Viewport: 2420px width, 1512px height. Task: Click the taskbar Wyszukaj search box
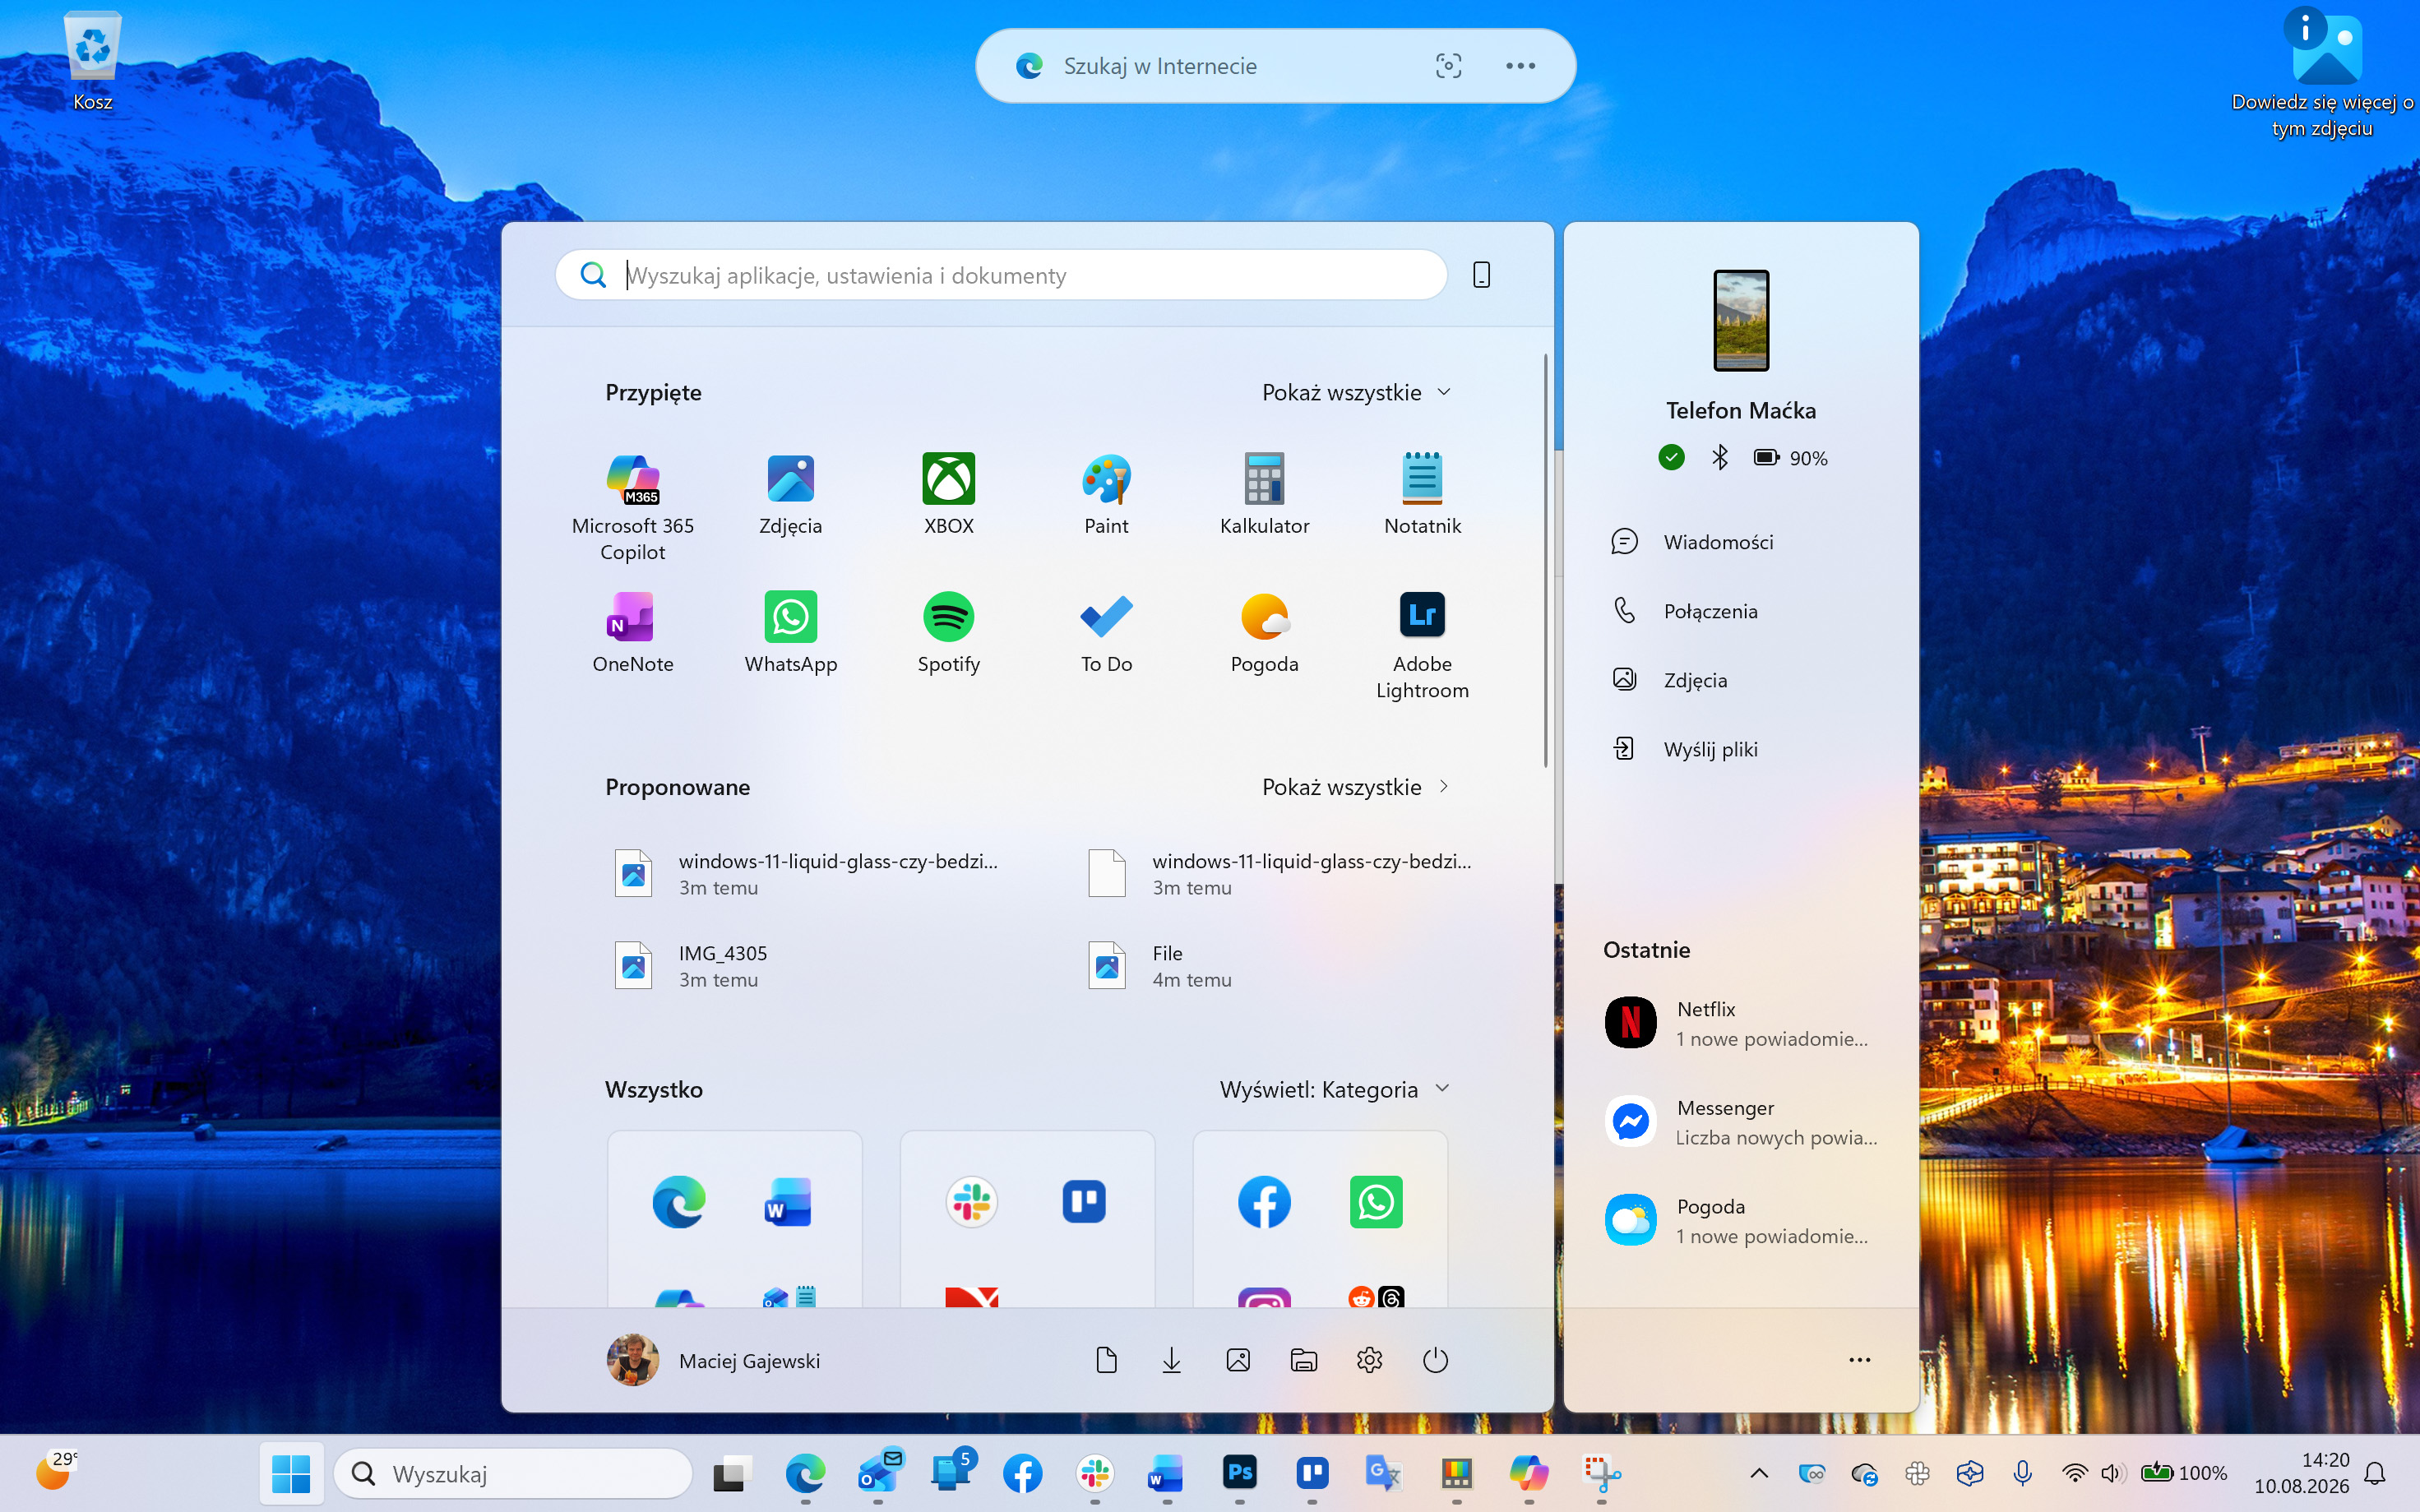pyautogui.click(x=512, y=1473)
